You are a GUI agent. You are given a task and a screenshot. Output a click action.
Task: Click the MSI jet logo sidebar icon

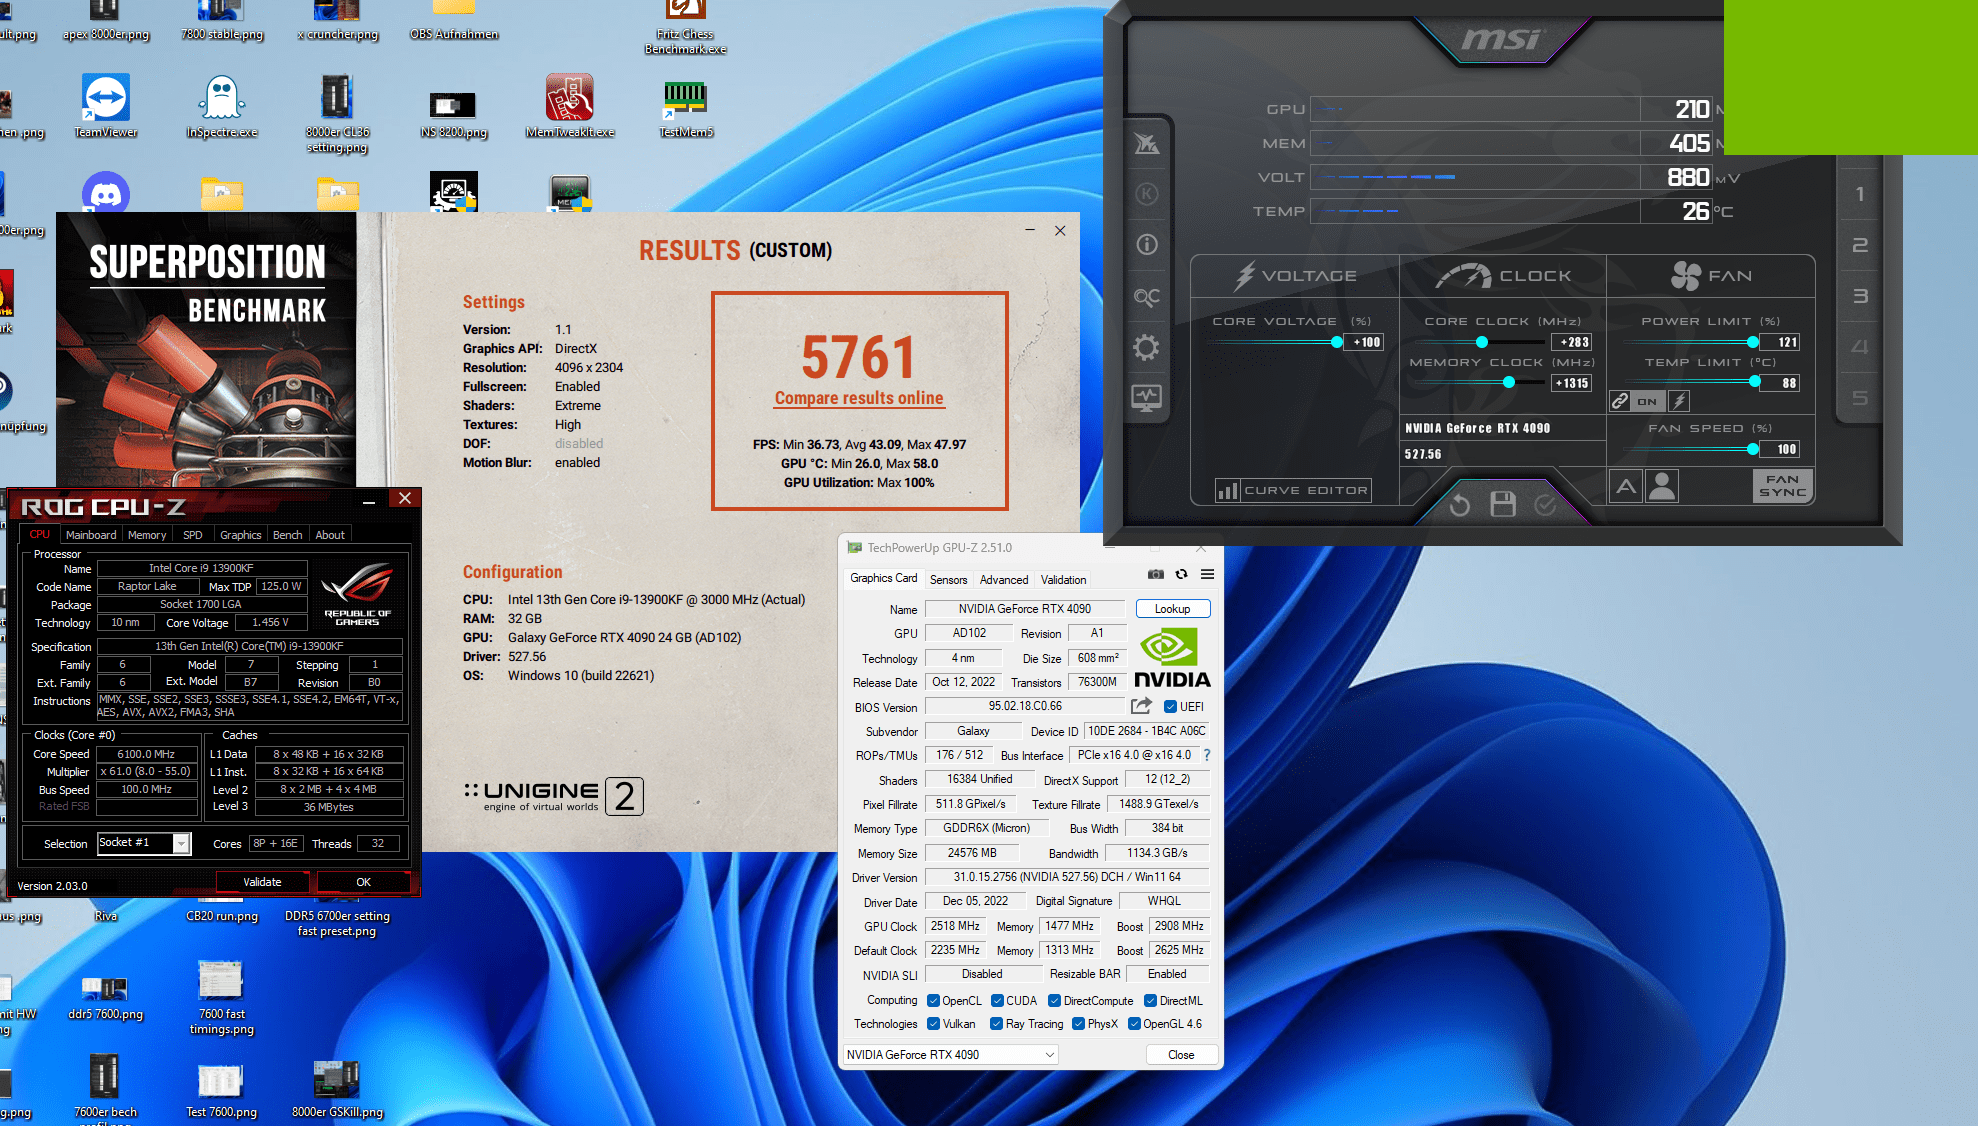point(1147,144)
